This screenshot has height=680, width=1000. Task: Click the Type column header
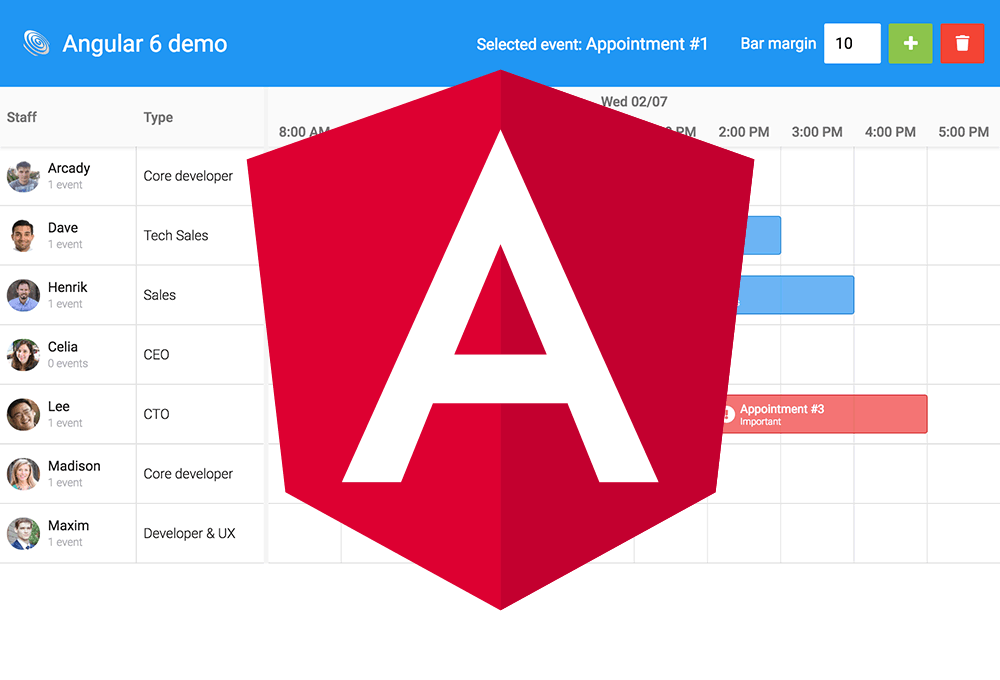pos(158,117)
